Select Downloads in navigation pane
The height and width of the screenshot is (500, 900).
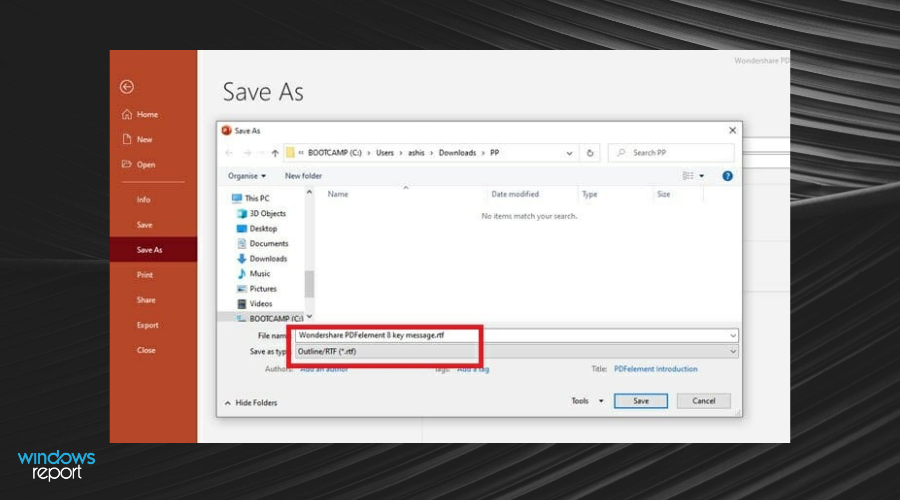262,259
